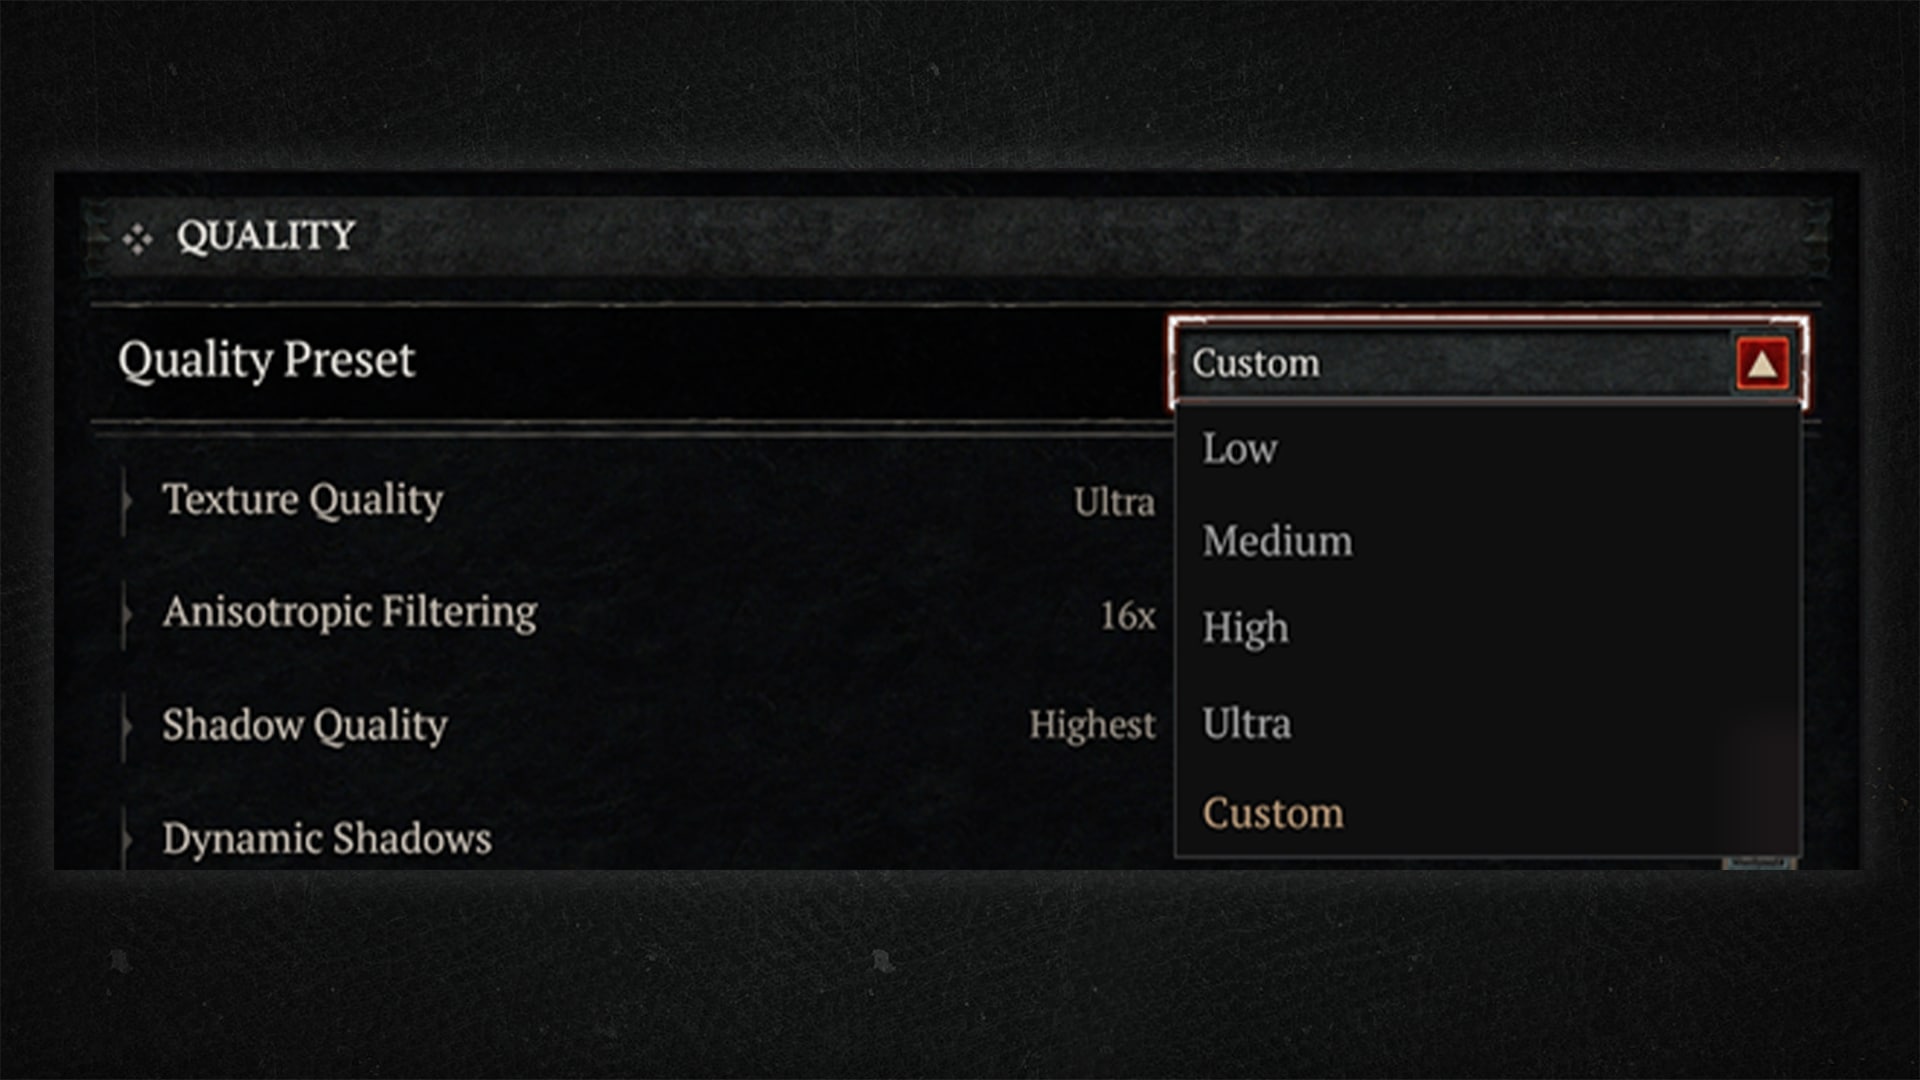Click the bracket marker beside Anisotropic Filtering

click(126, 613)
